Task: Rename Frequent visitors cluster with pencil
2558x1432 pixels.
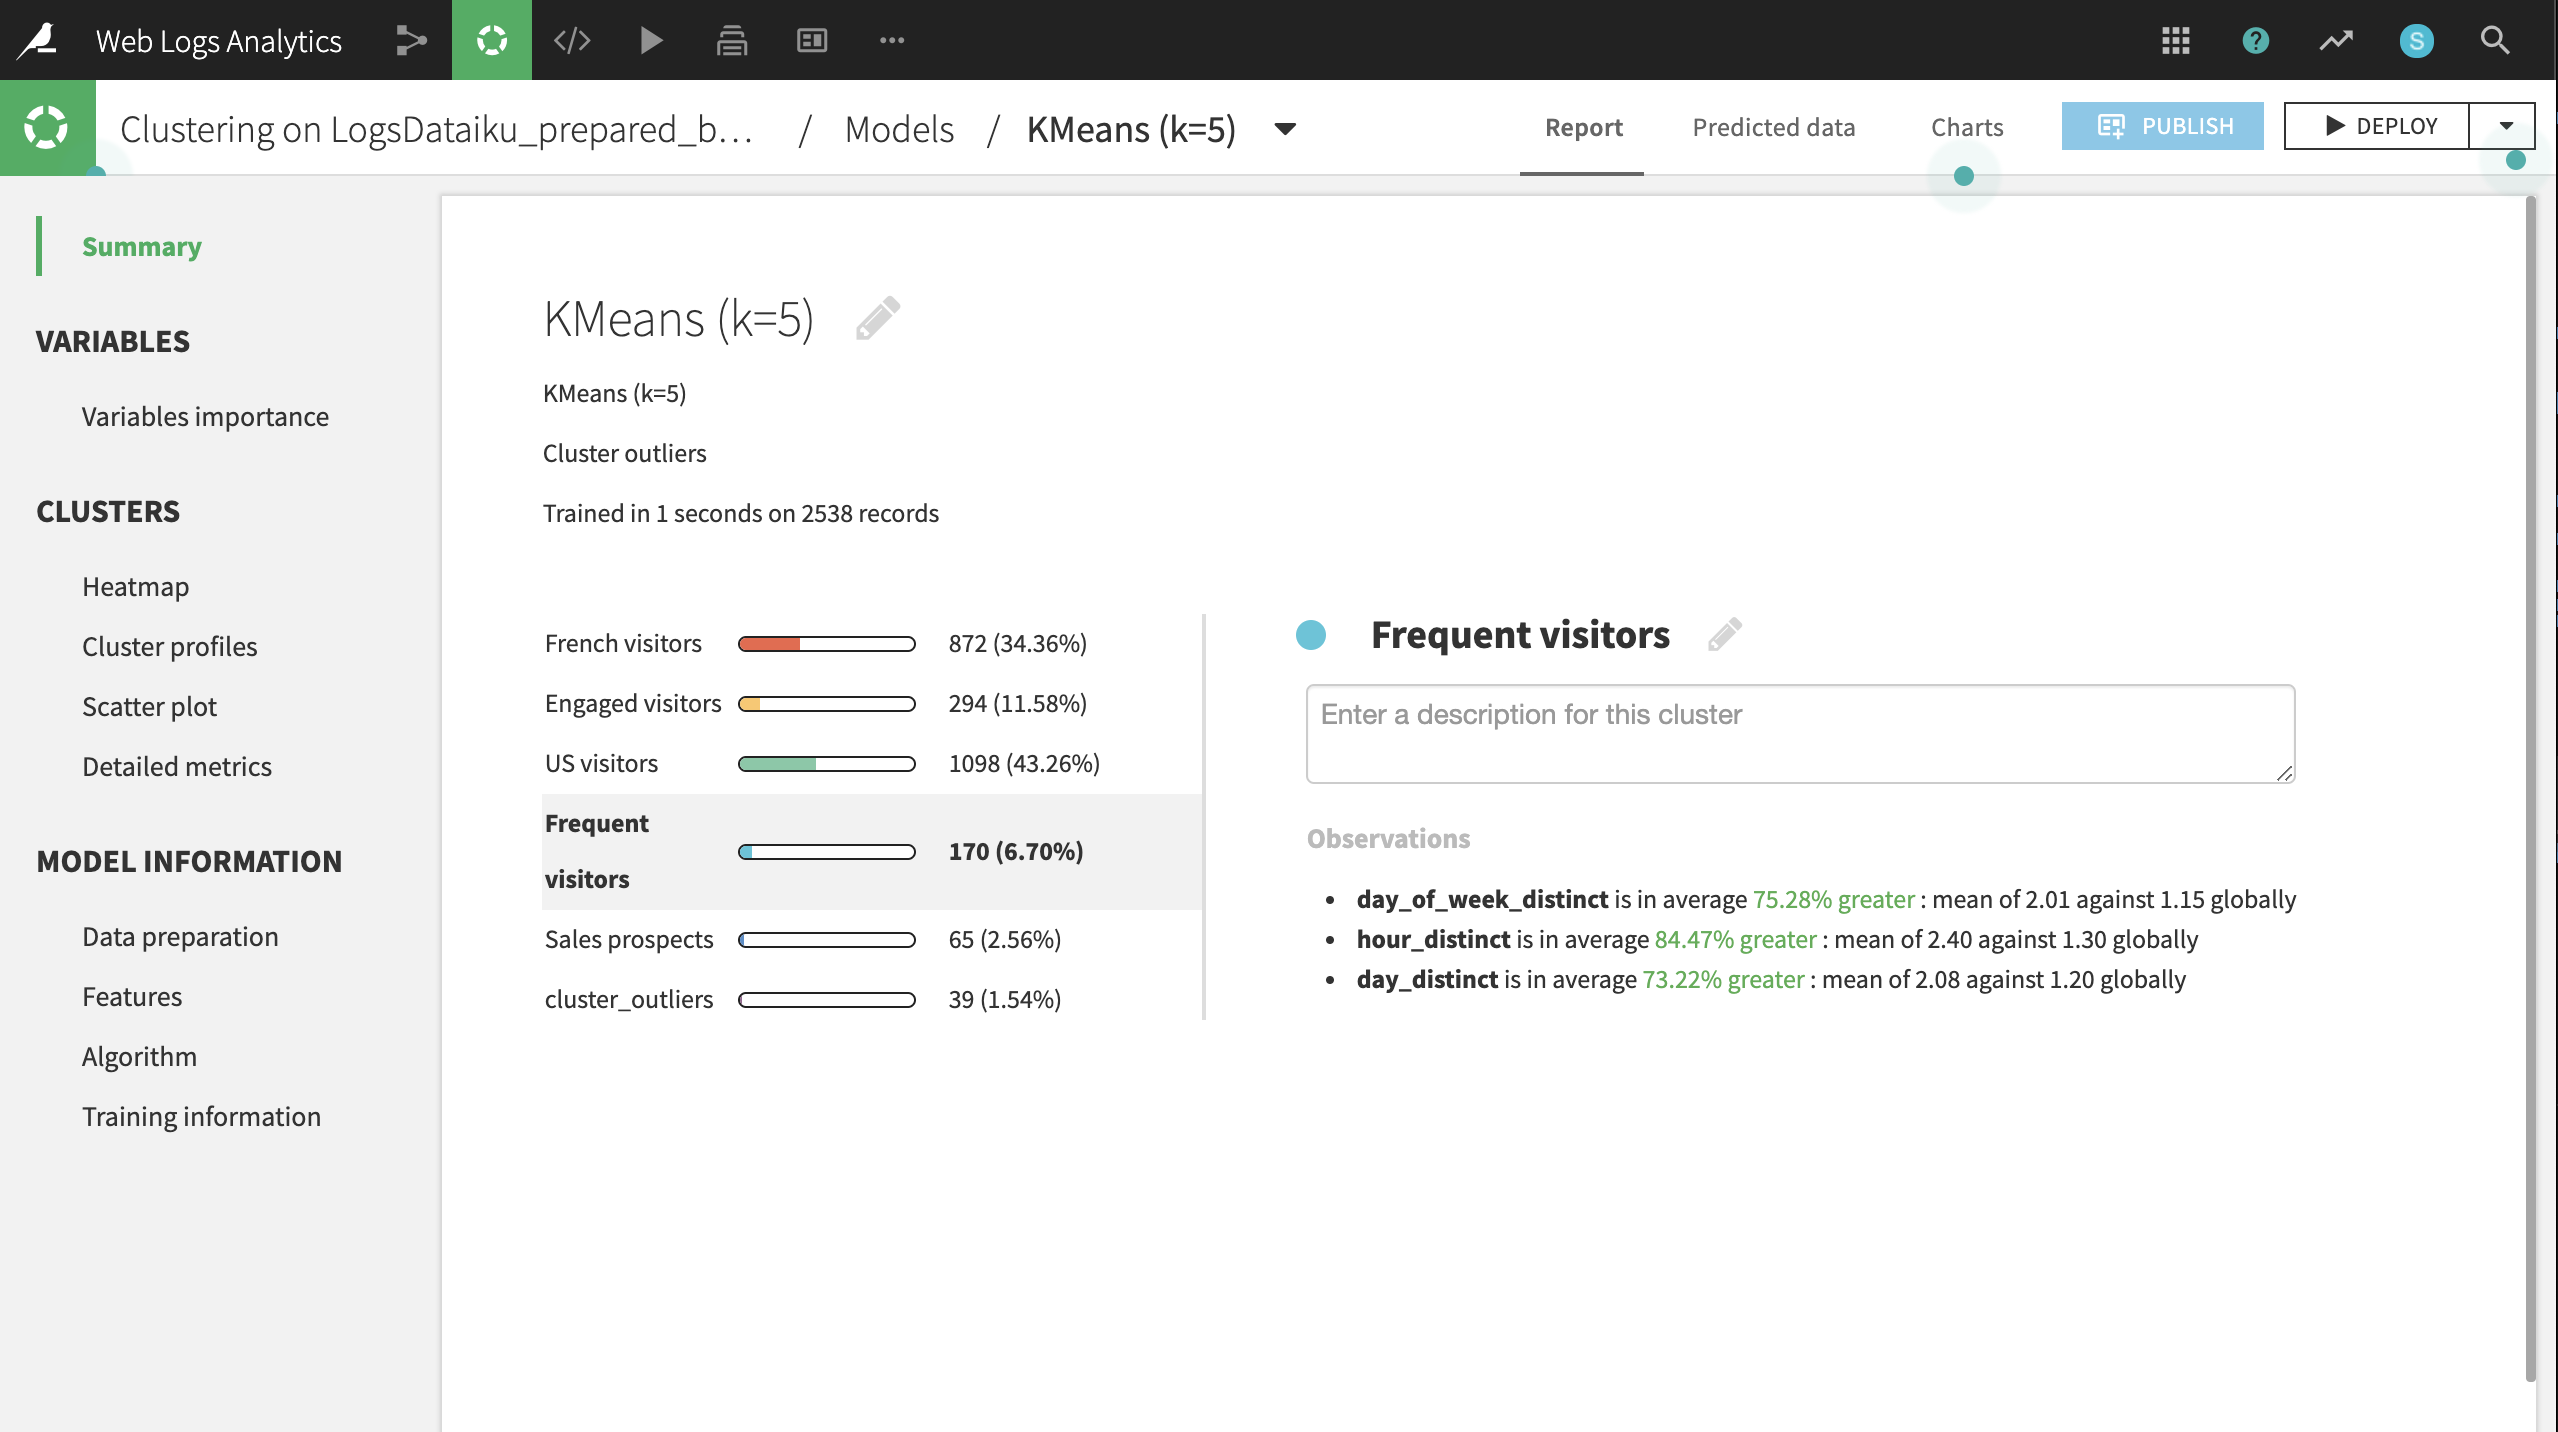Action: tap(1724, 635)
